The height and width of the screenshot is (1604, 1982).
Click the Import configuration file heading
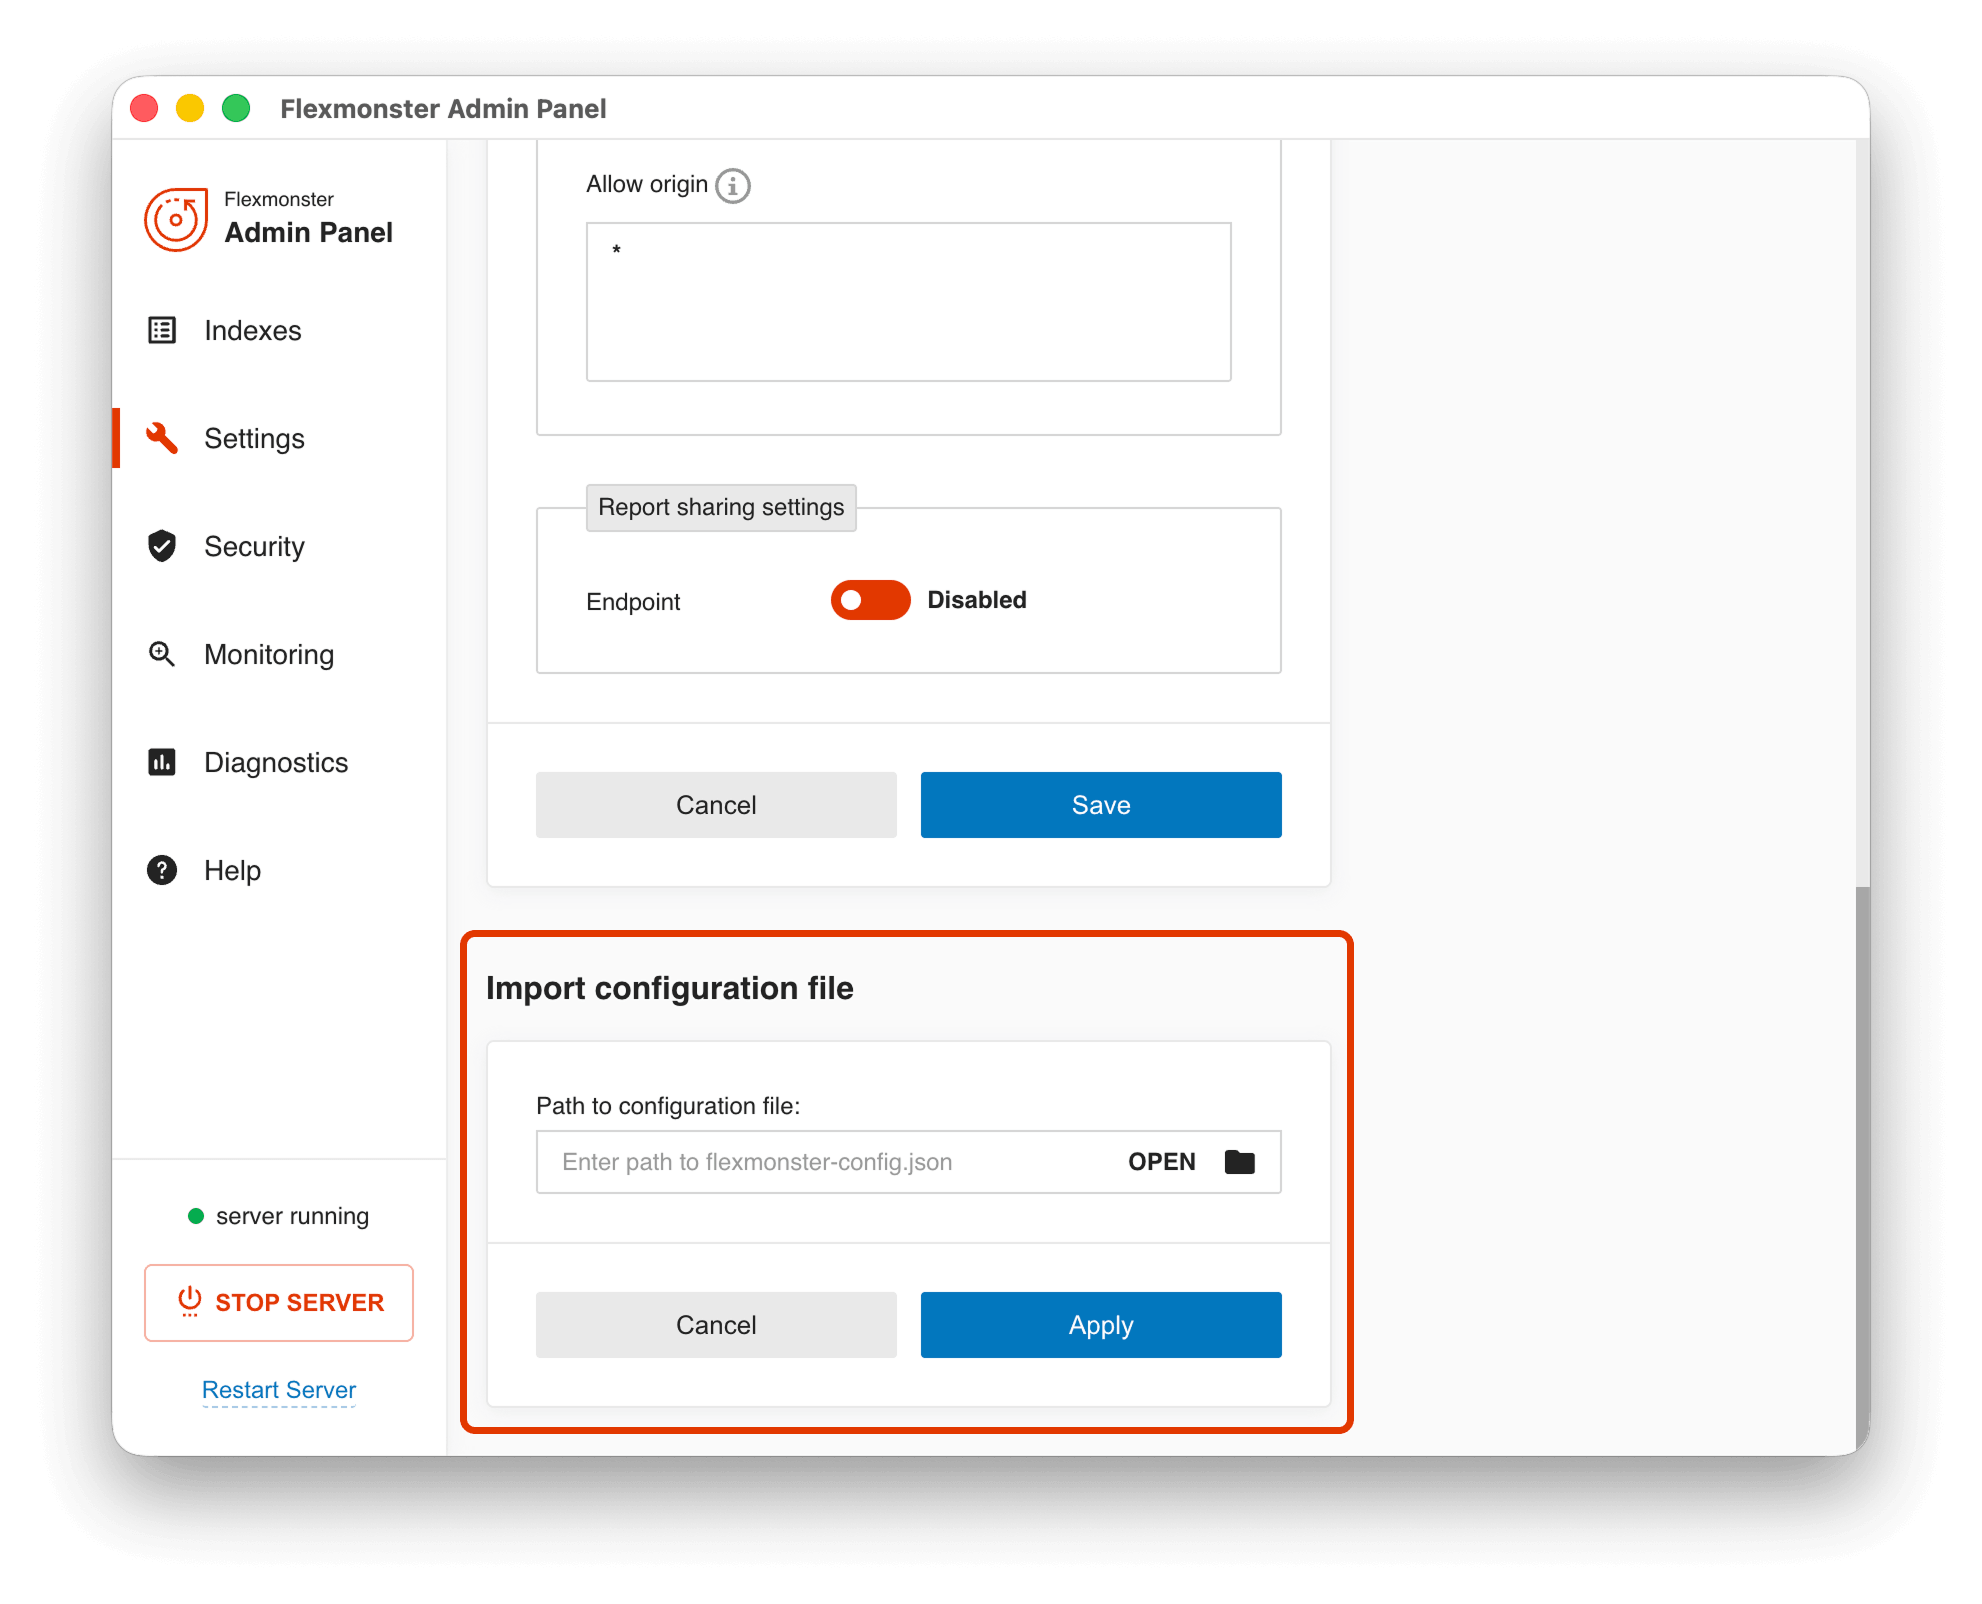pos(670,988)
